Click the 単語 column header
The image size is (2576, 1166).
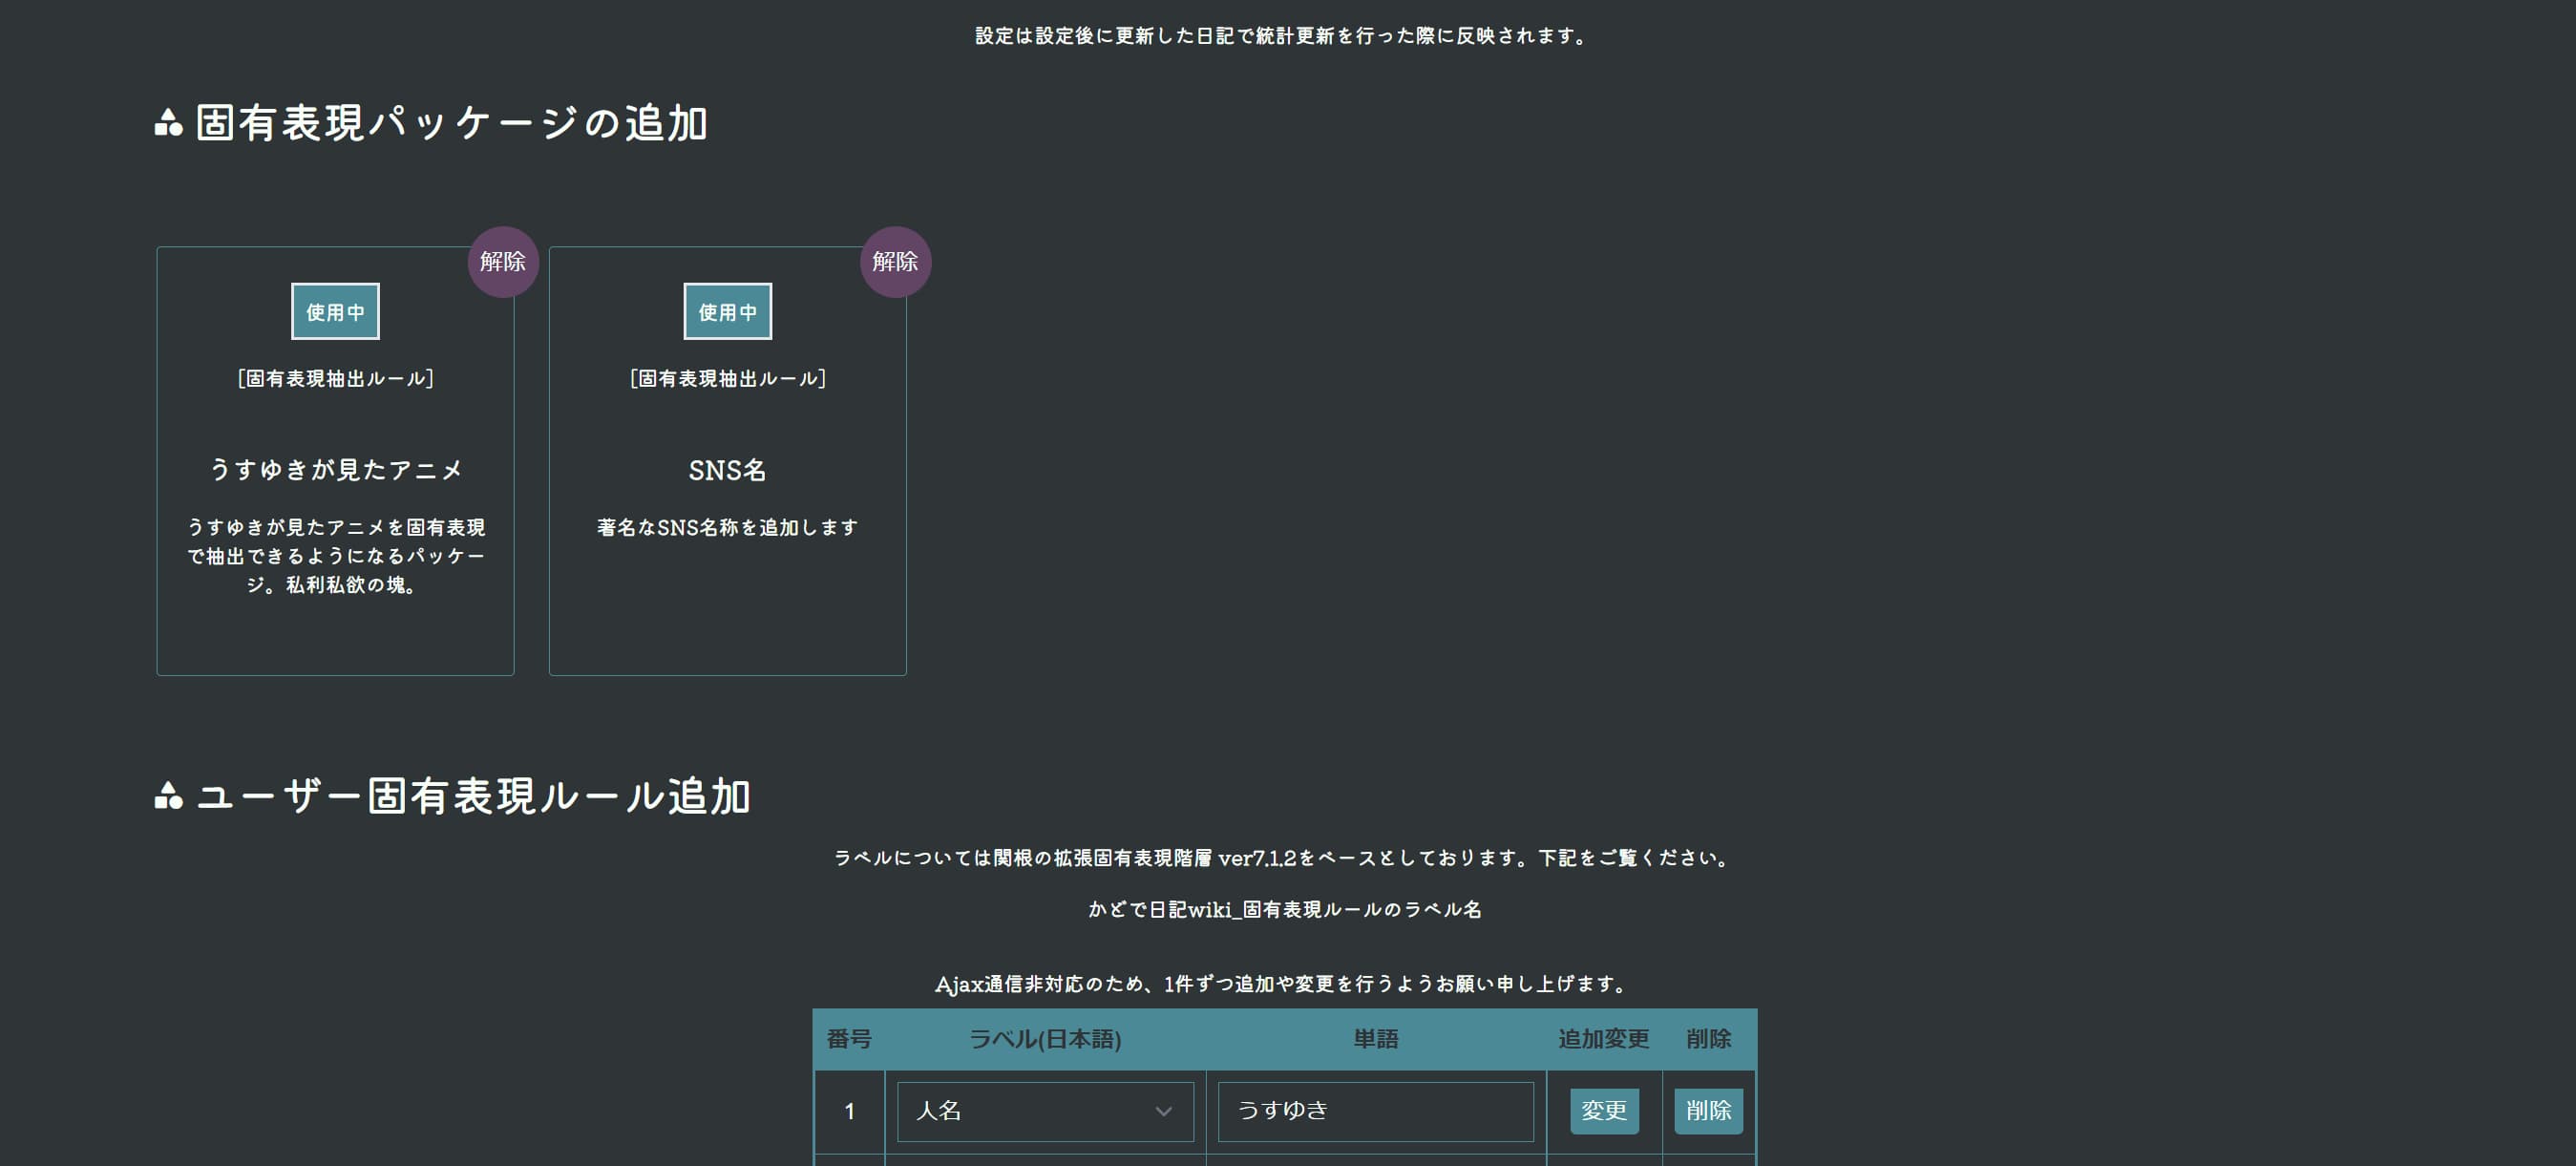pyautogui.click(x=1375, y=1039)
